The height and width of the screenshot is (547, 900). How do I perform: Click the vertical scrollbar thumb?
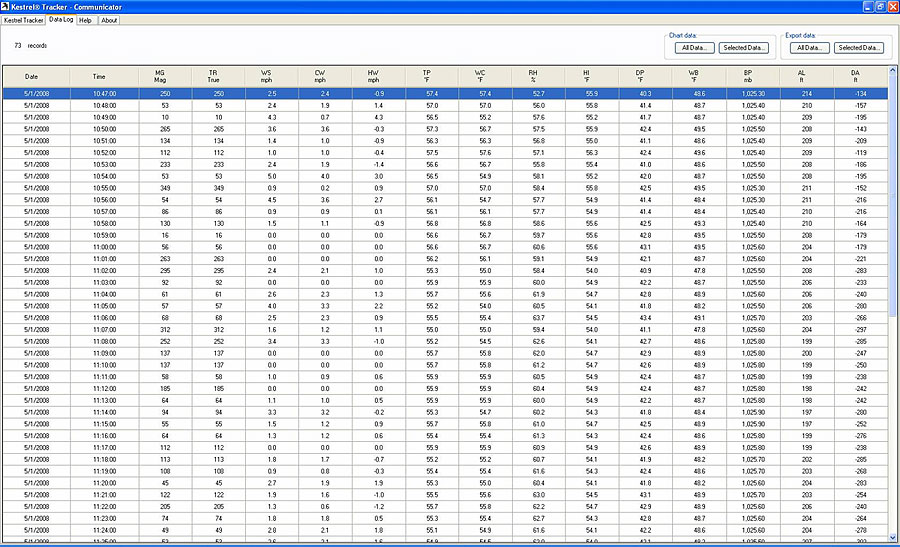(x=893, y=195)
